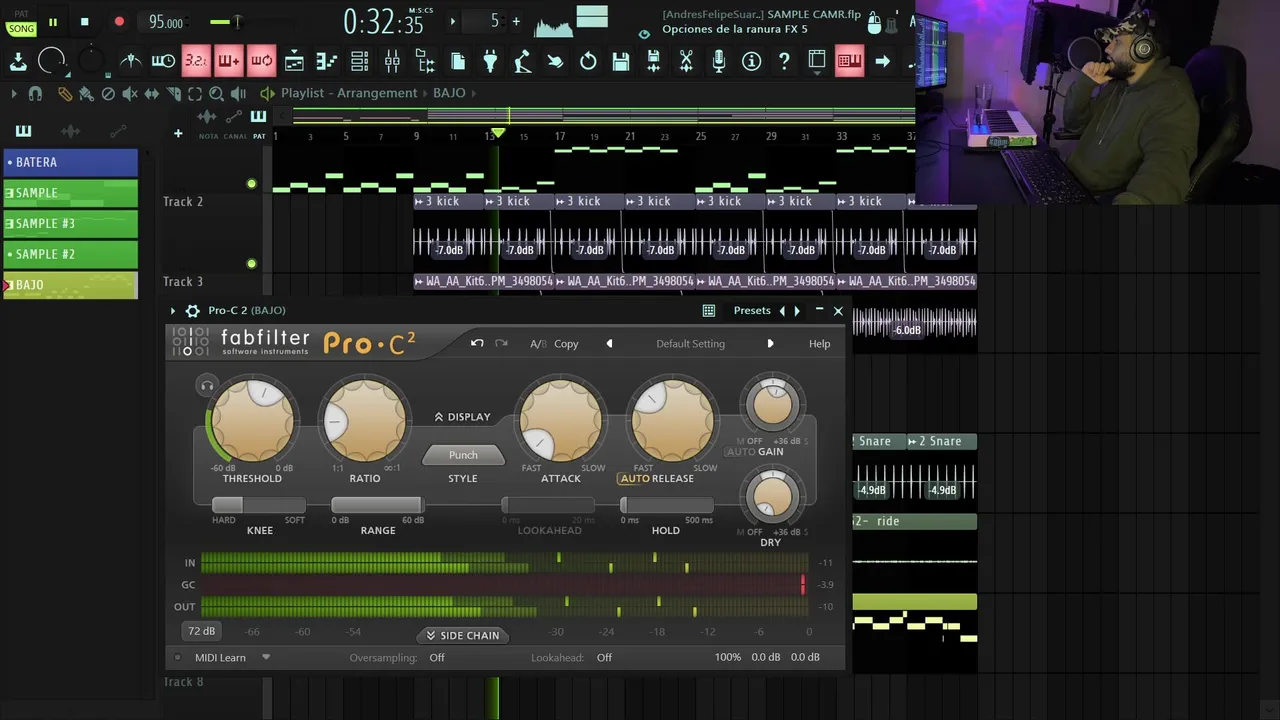The width and height of the screenshot is (1280, 720).
Task: Open the Punch style selector
Action: [463, 455]
